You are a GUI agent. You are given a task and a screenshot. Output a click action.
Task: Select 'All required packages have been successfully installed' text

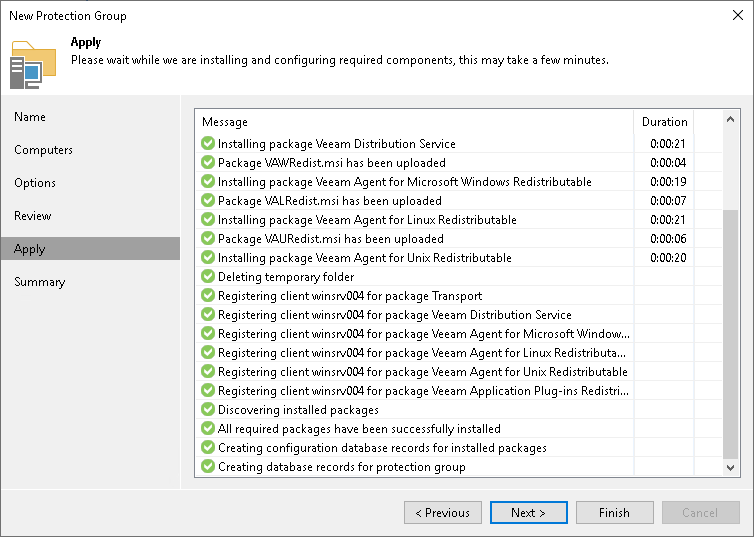(359, 429)
